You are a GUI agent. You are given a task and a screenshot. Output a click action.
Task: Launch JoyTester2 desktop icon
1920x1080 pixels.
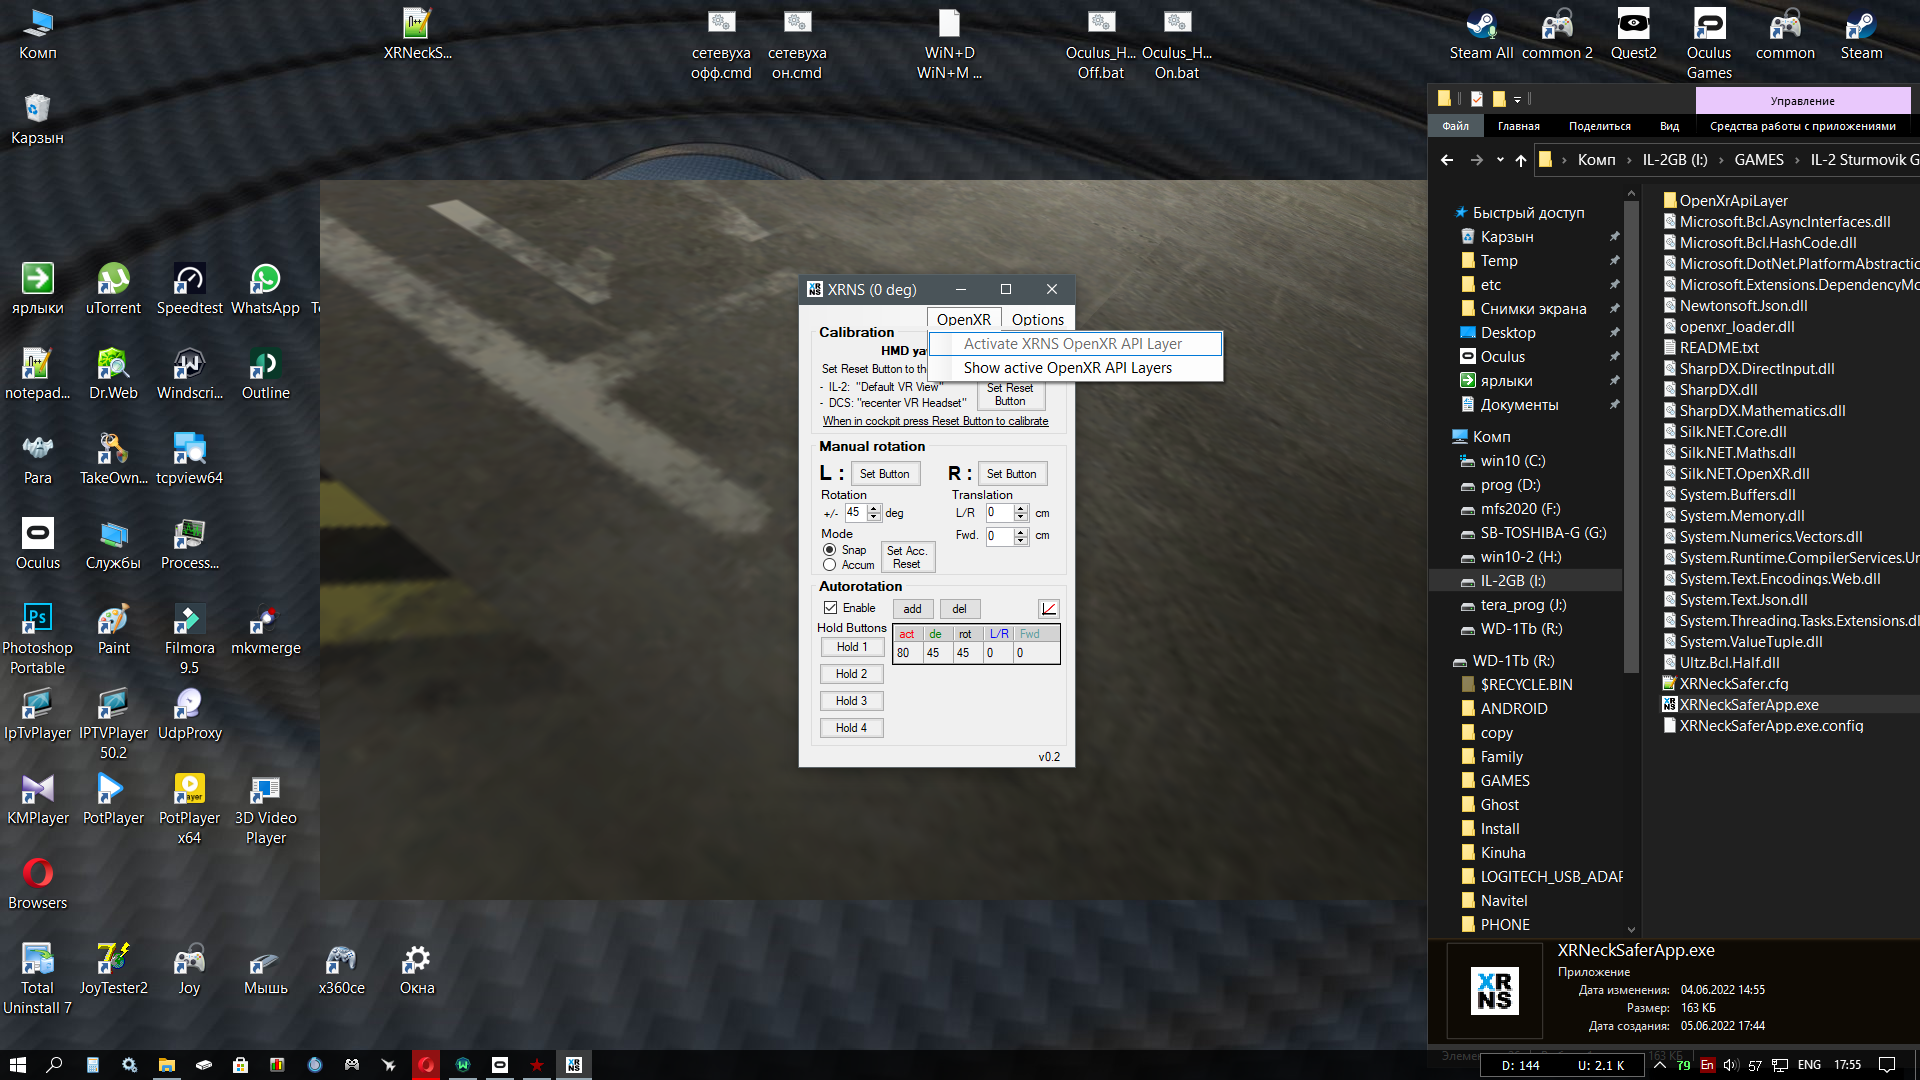point(113,968)
